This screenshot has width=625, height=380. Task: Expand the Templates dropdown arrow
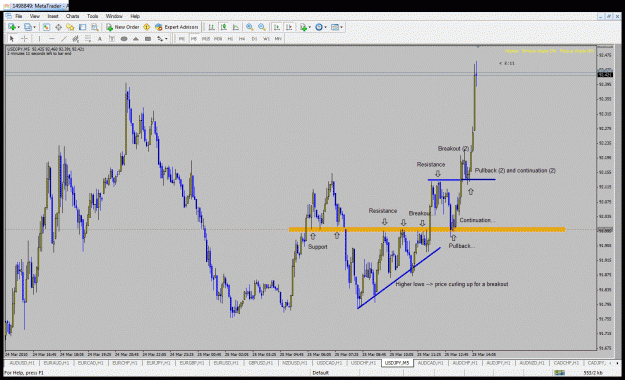coord(342,27)
